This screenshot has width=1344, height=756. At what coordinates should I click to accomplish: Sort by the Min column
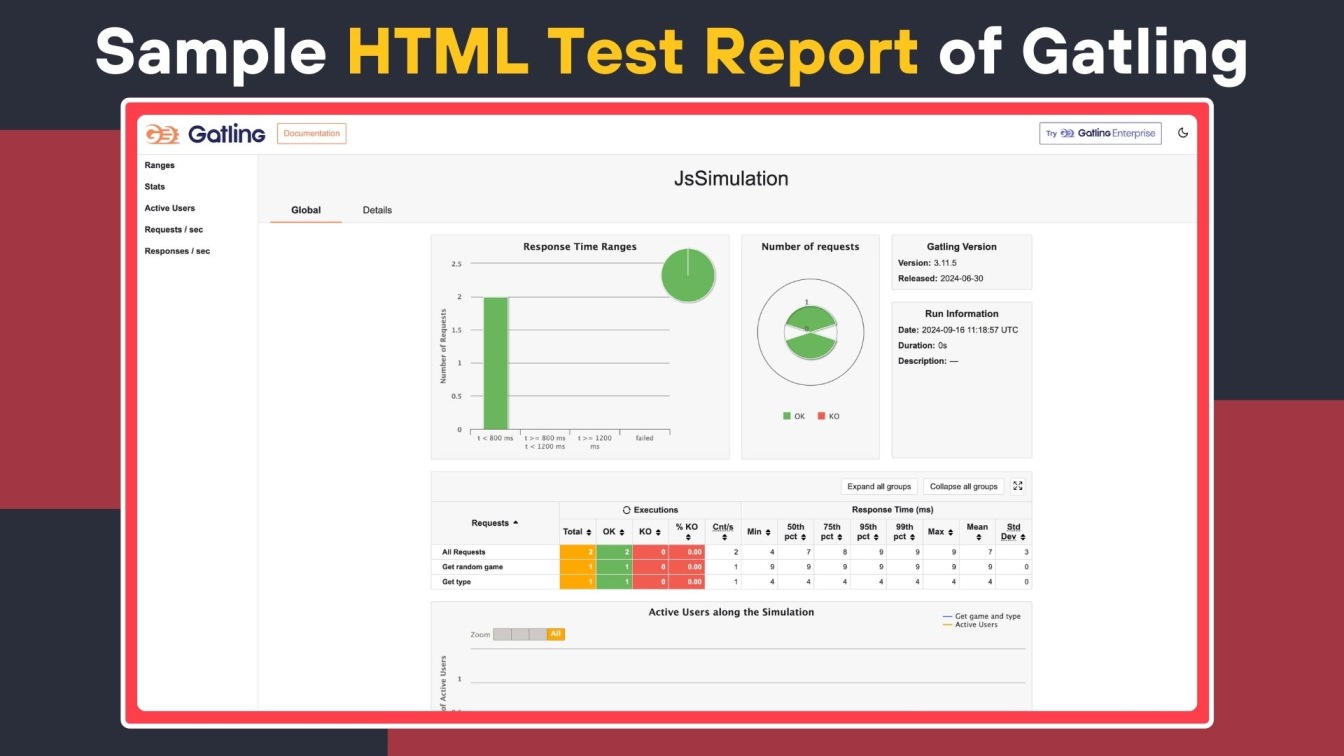(x=760, y=532)
